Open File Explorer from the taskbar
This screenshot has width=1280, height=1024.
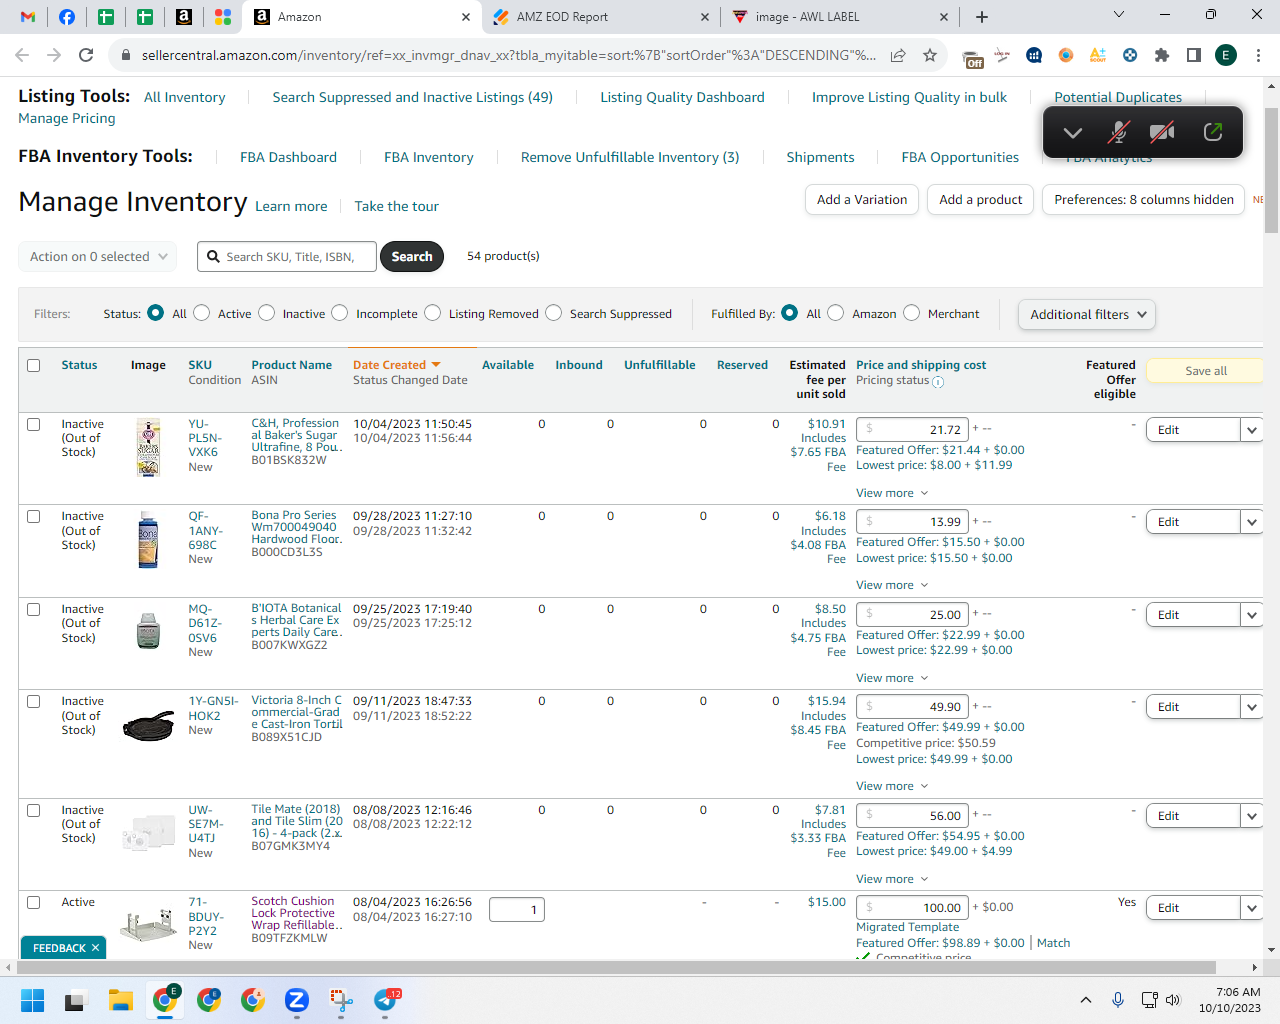pyautogui.click(x=121, y=1000)
